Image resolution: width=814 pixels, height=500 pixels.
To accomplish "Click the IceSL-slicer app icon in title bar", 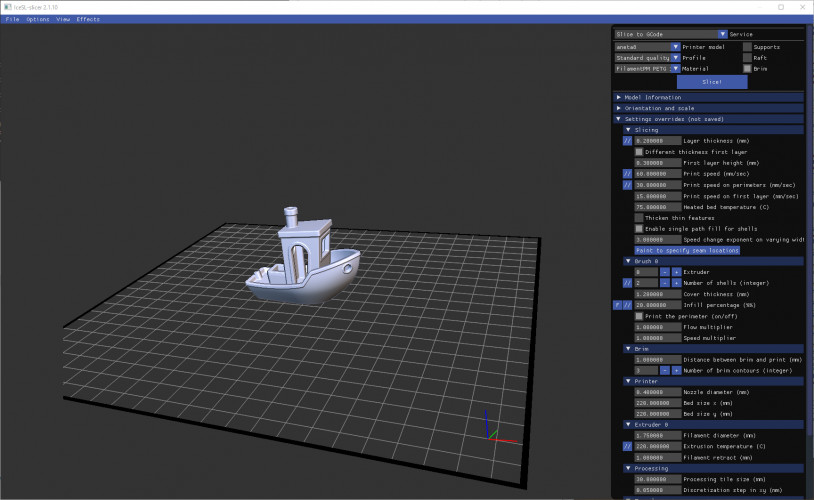I will click(x=7, y=7).
